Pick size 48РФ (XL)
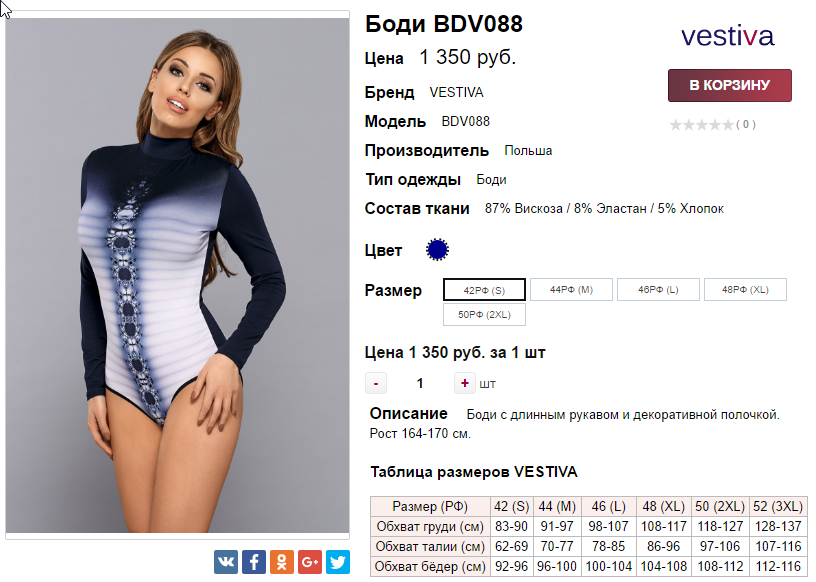The height and width of the screenshot is (582, 816). [745, 290]
